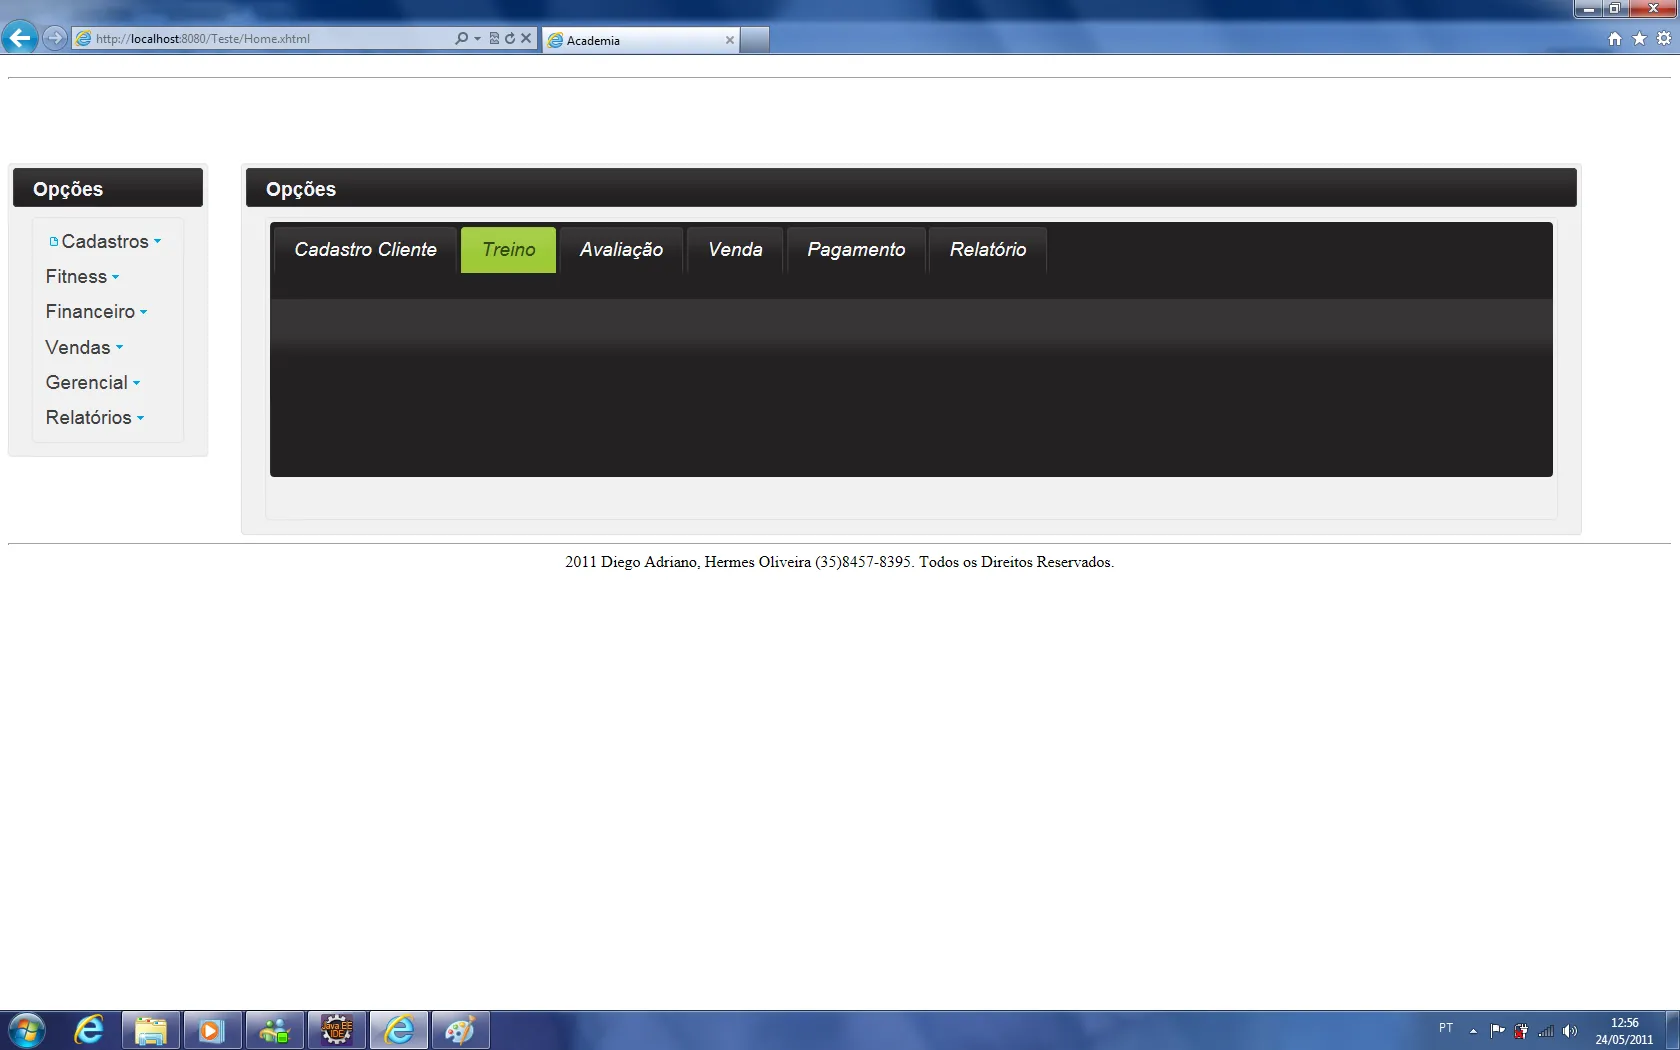Open the browser Home icon
This screenshot has width=1680, height=1050.
click(1614, 38)
